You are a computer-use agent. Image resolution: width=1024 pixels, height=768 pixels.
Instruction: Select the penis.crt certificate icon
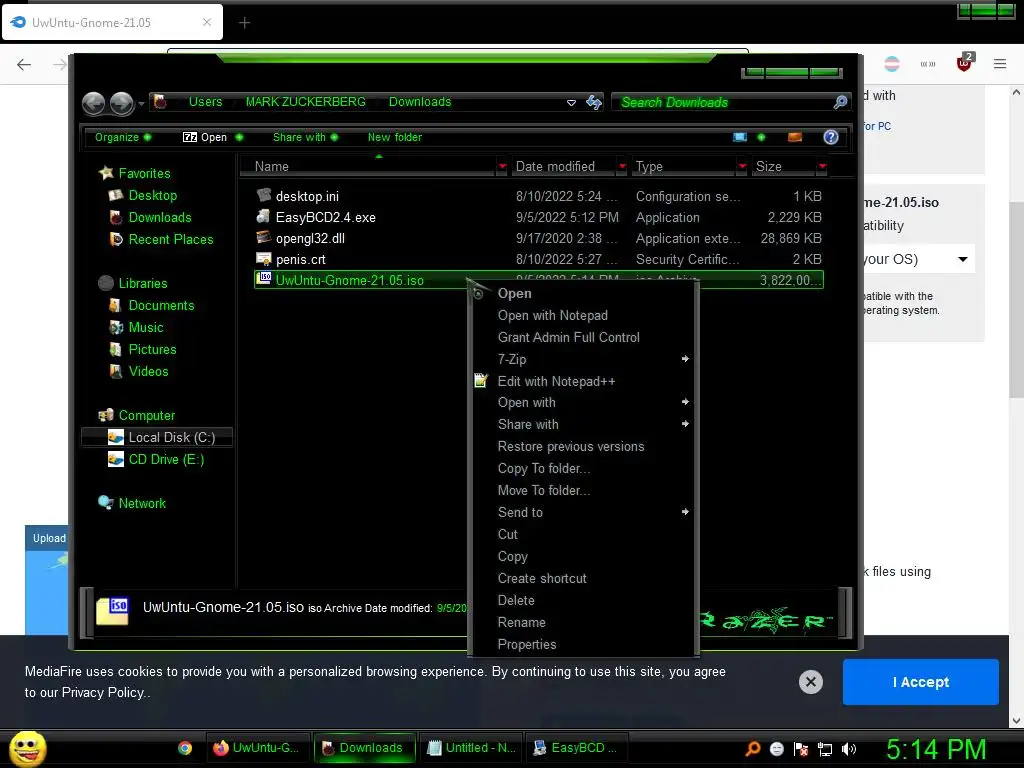coord(264,259)
